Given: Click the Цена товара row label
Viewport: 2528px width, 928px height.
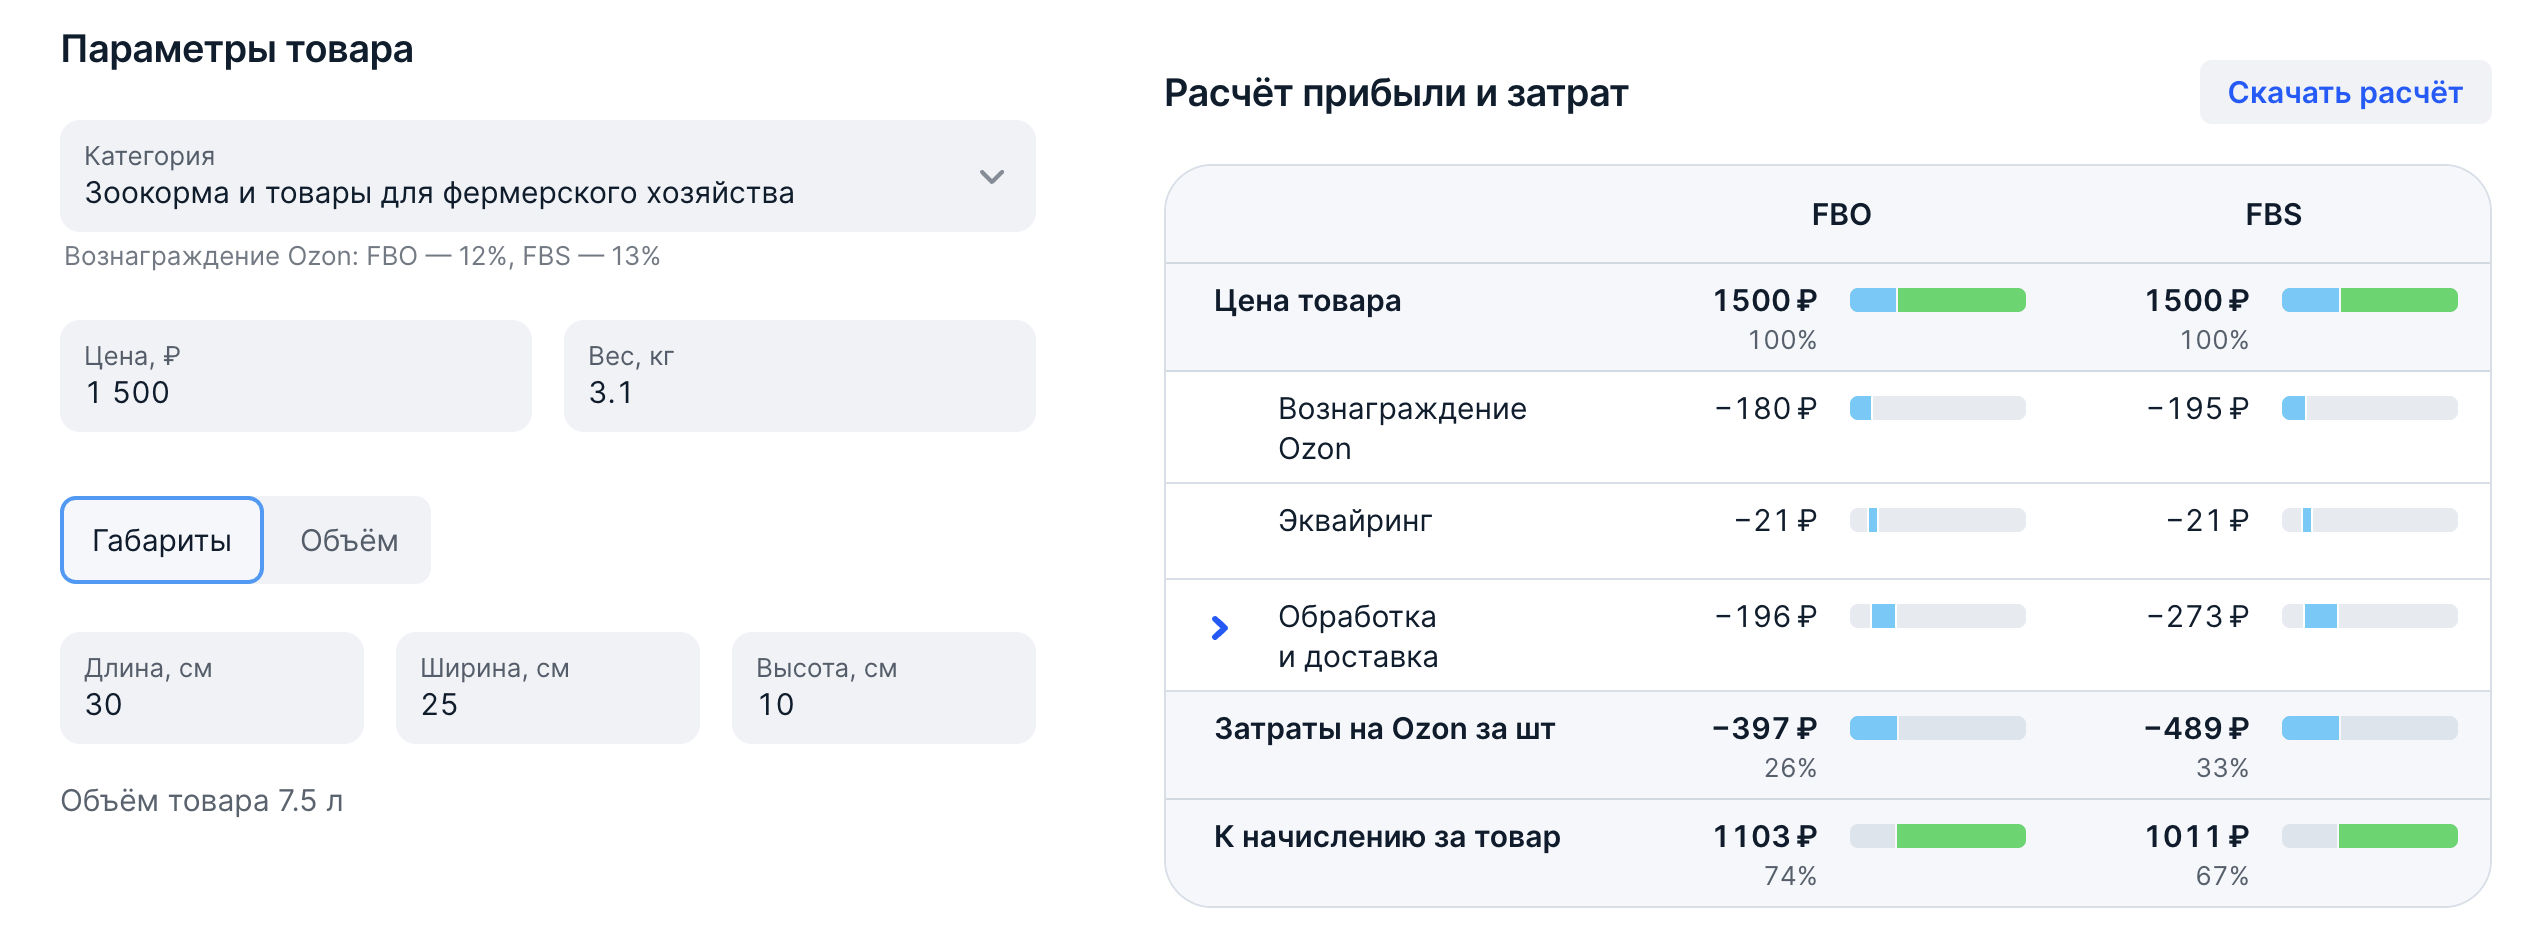Looking at the screenshot, I should [x=1307, y=301].
